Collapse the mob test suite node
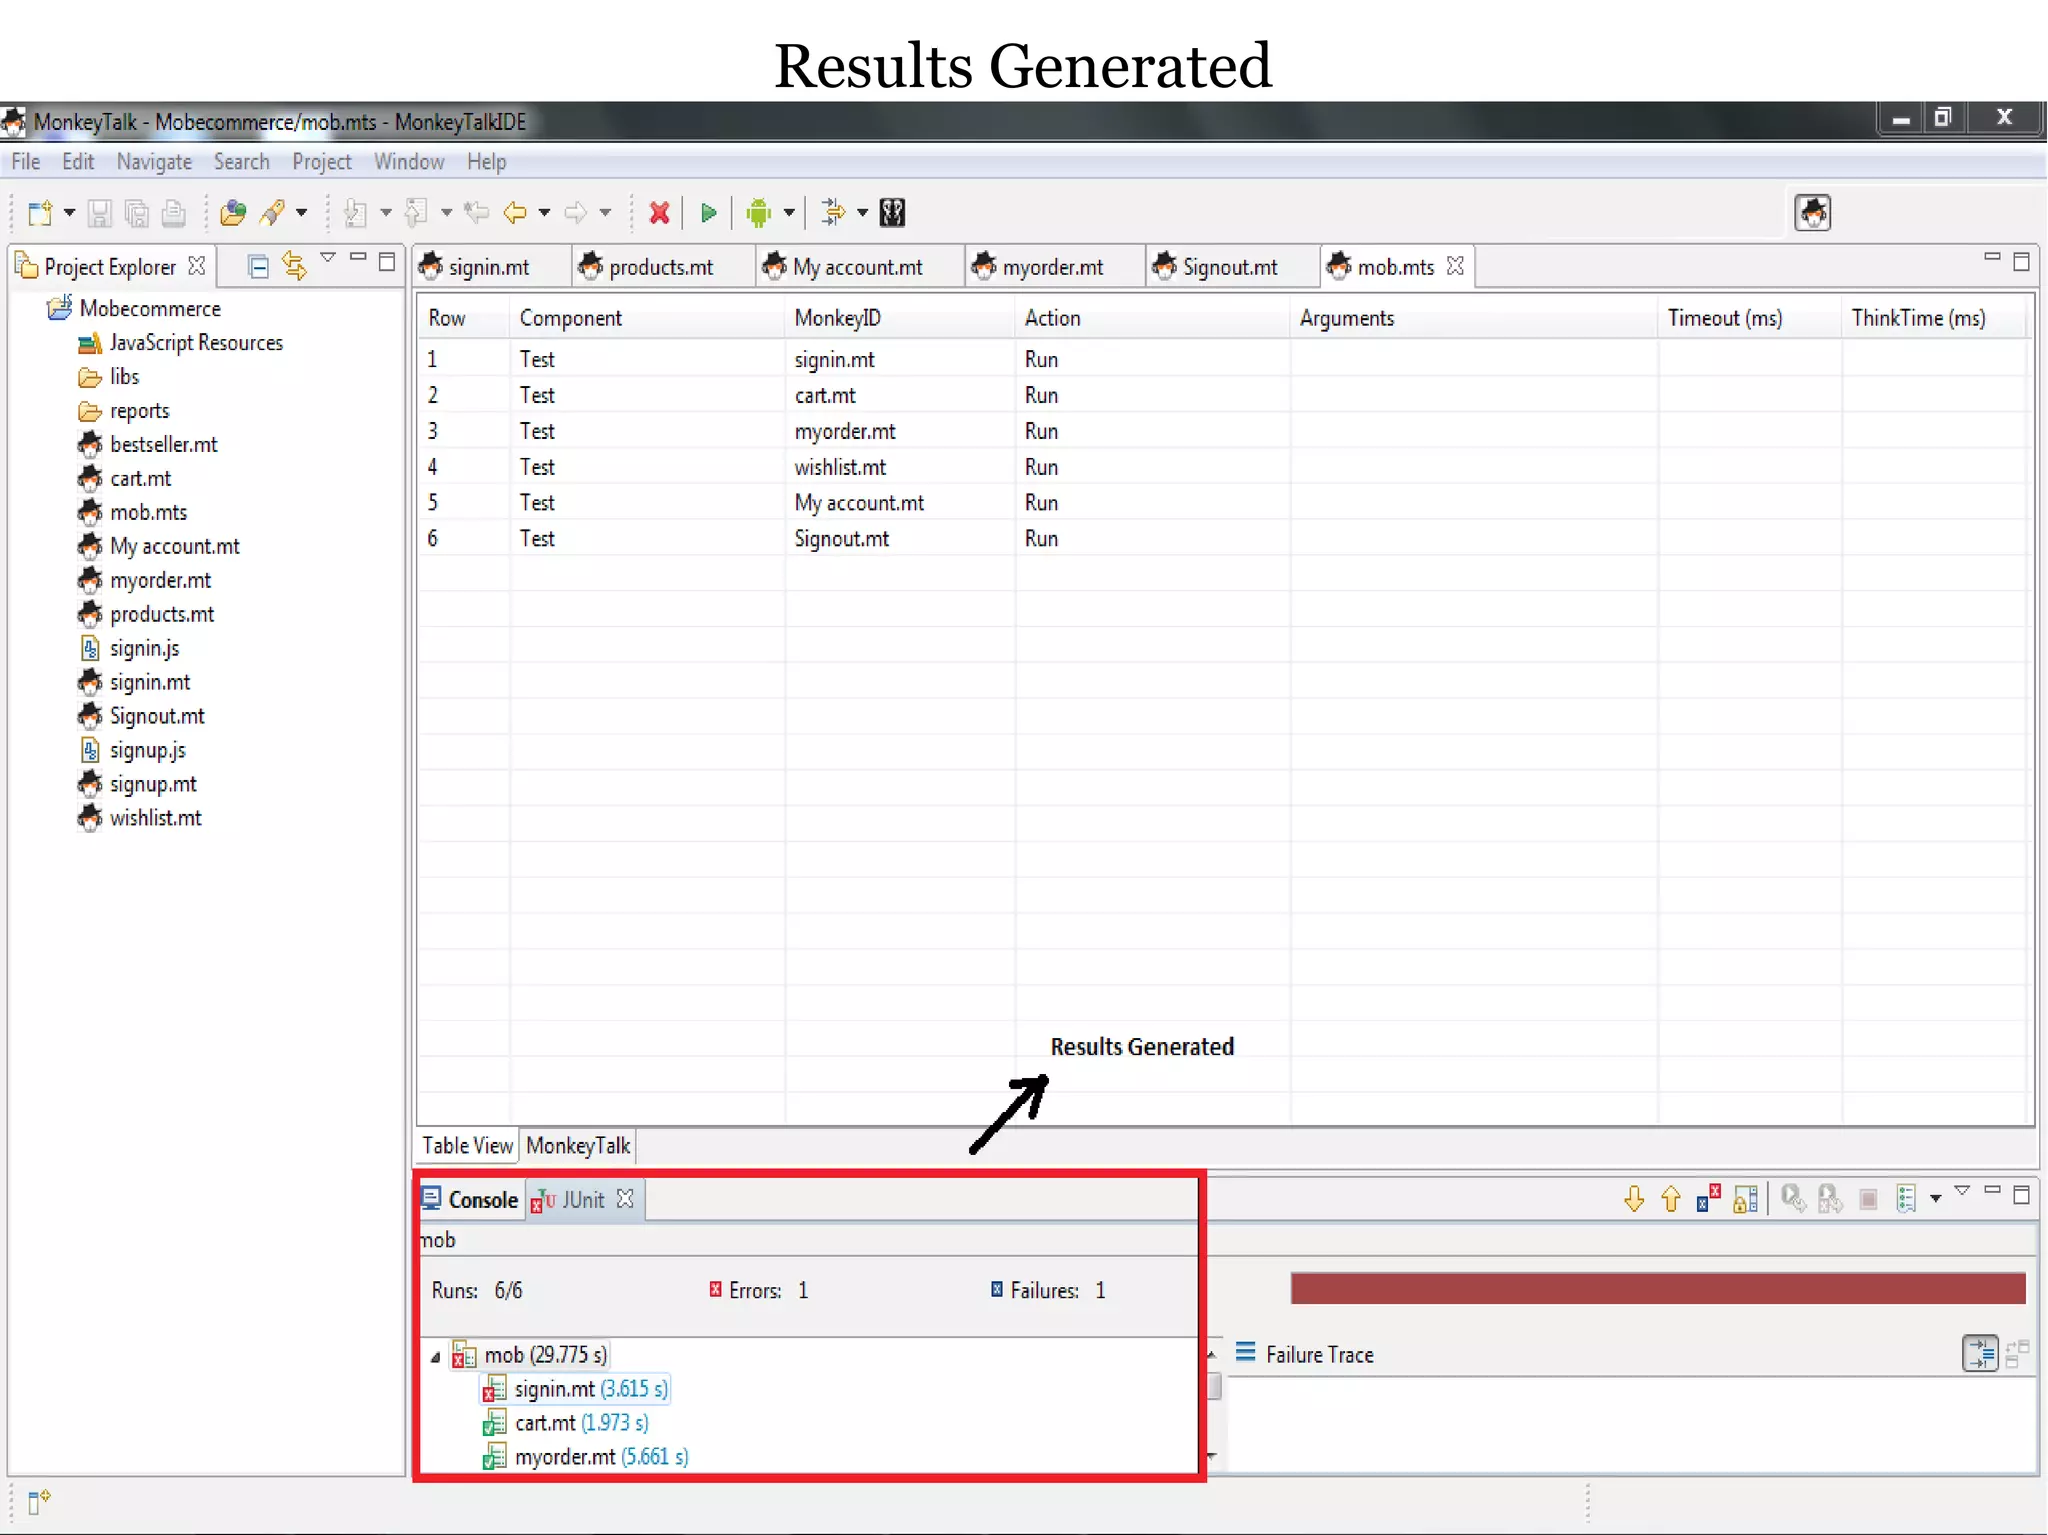The width and height of the screenshot is (2048, 1535). tap(435, 1357)
